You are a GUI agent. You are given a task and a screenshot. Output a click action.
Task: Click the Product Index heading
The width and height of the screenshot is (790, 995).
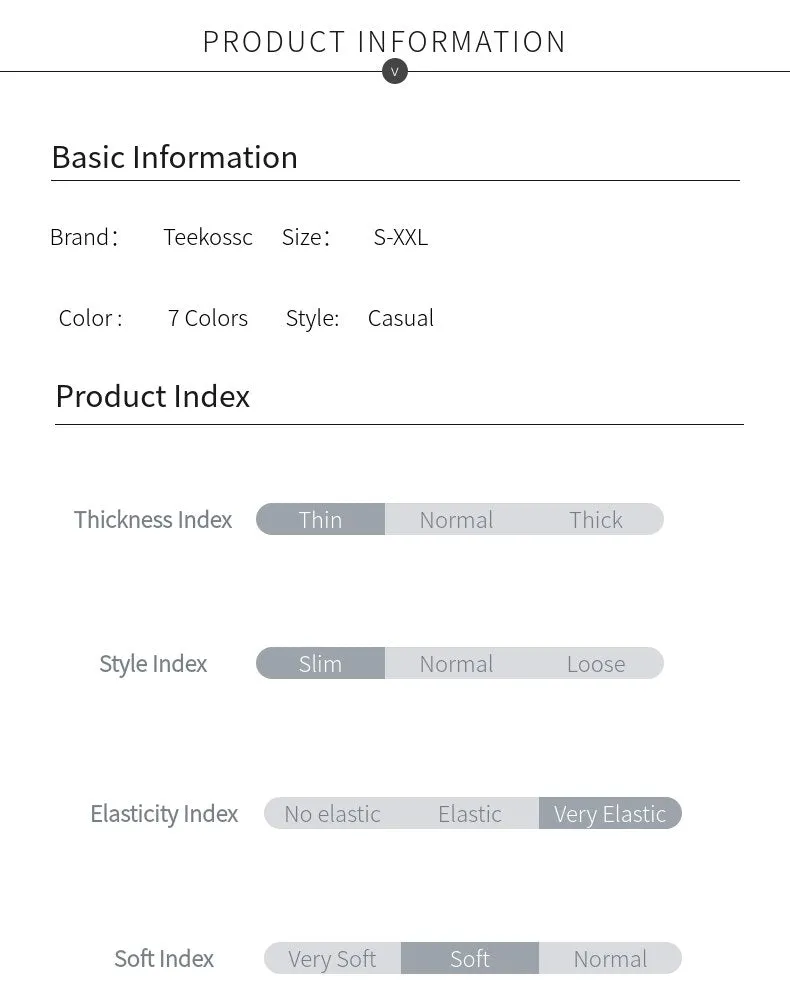coord(153,396)
